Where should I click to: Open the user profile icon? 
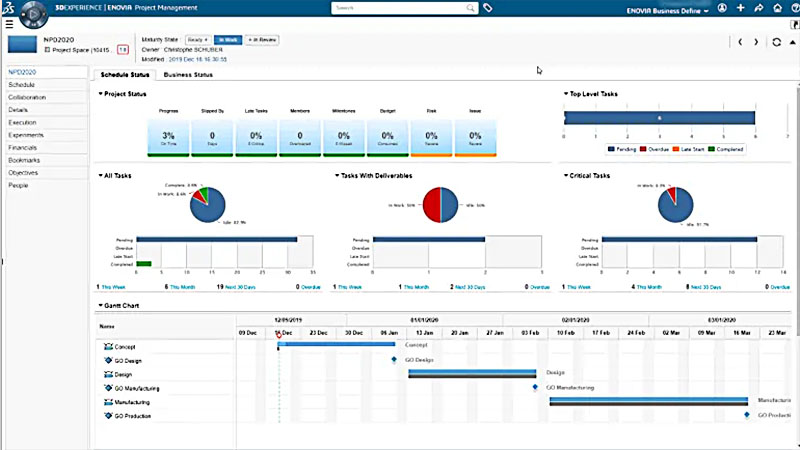point(722,8)
